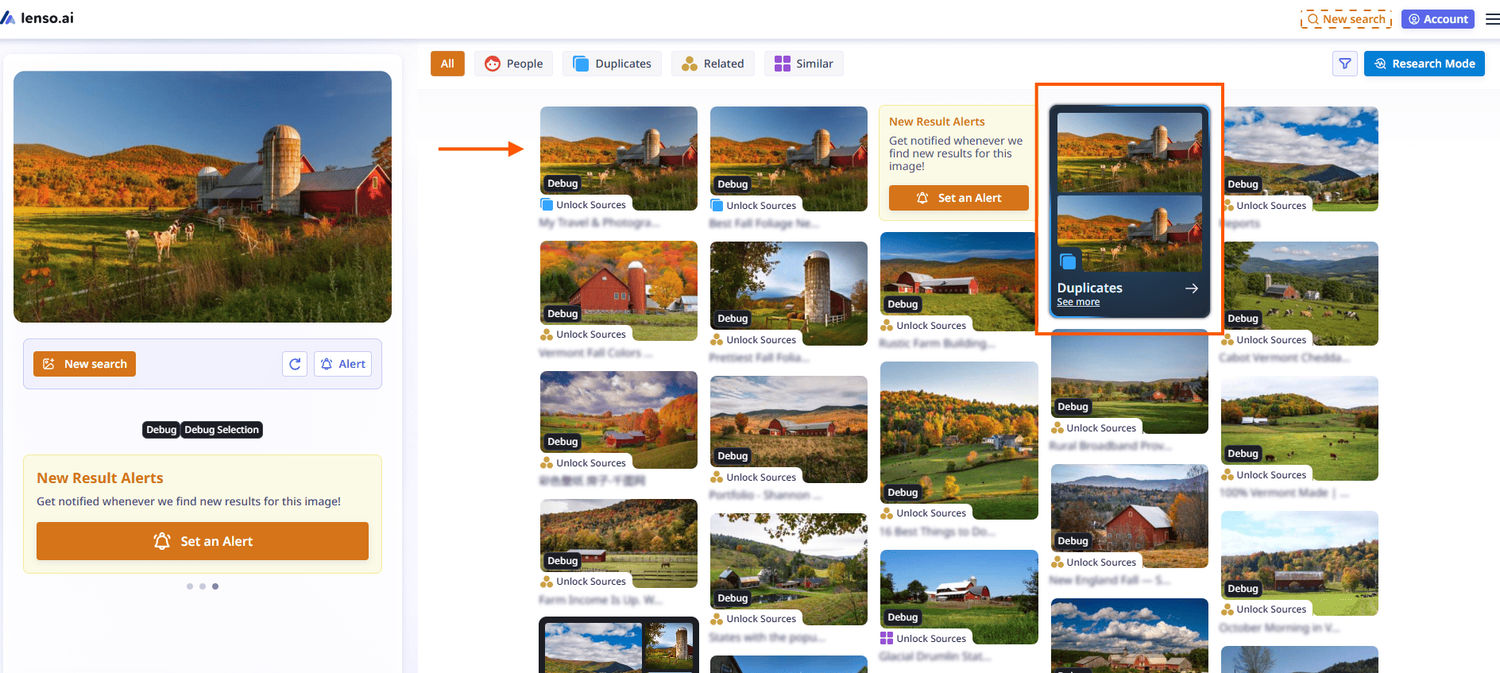Open the Portfolio - Shannon... result thumbnail

(789, 429)
